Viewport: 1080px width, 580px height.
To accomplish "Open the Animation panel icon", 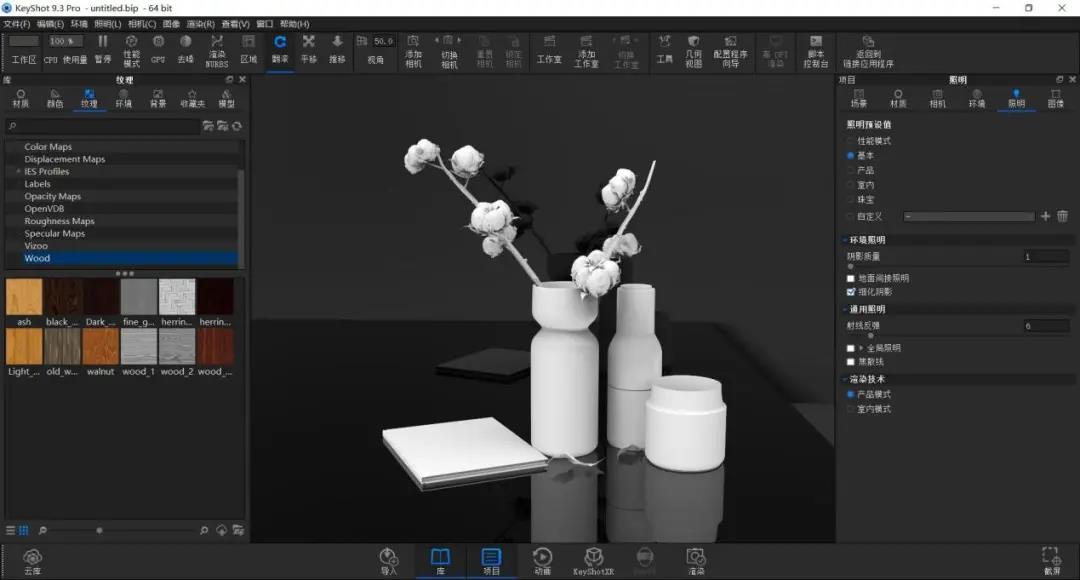I will (542, 561).
